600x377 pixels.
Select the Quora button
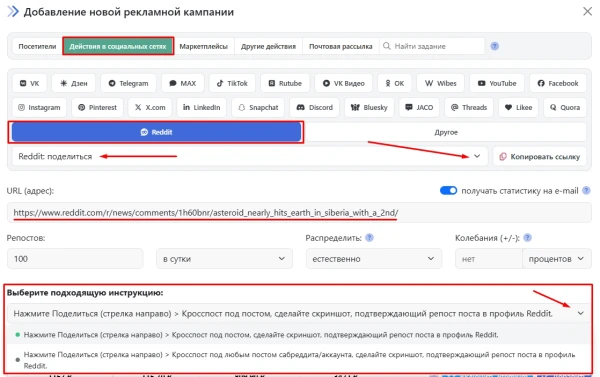point(565,108)
